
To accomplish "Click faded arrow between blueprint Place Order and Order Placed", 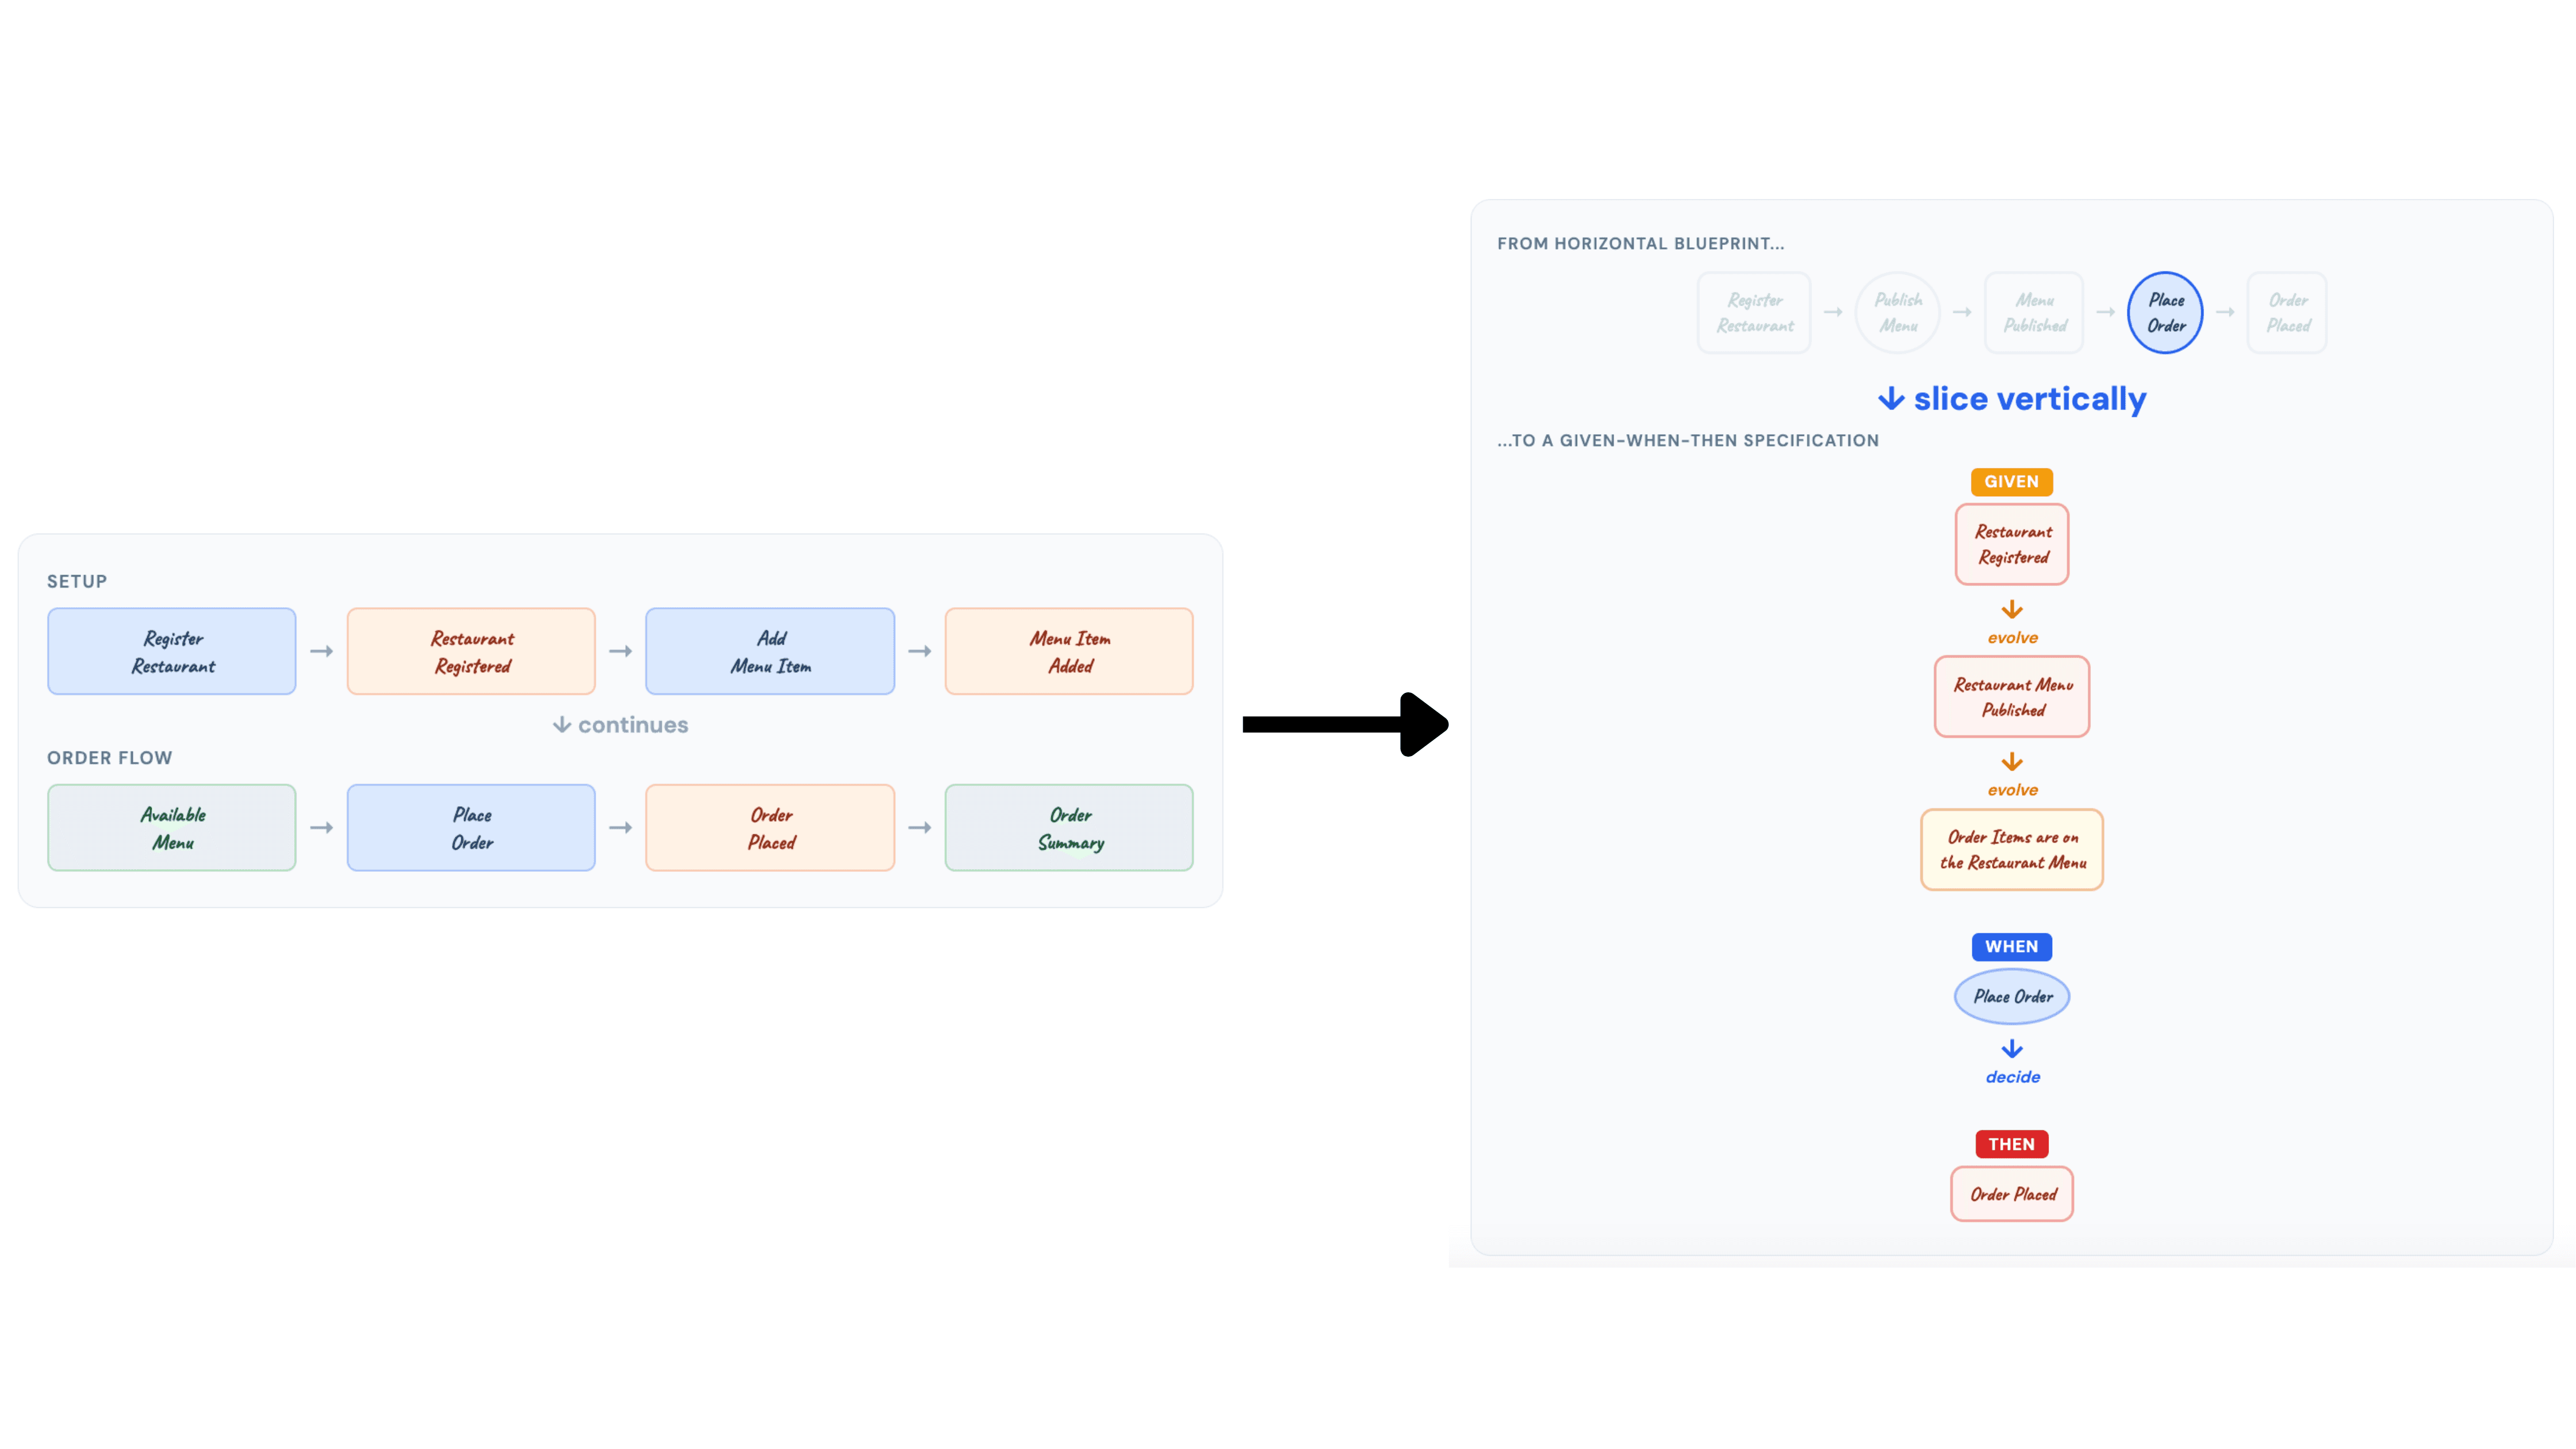I will coord(2226,312).
